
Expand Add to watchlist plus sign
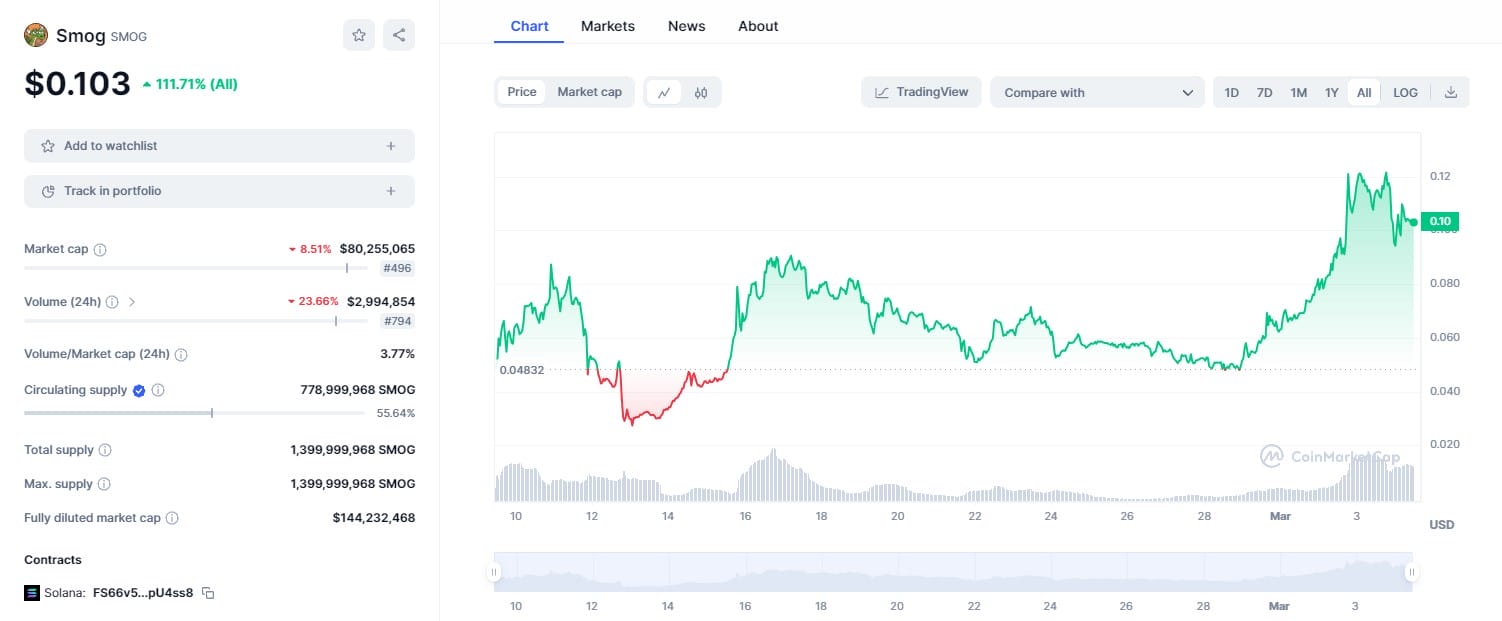click(391, 146)
